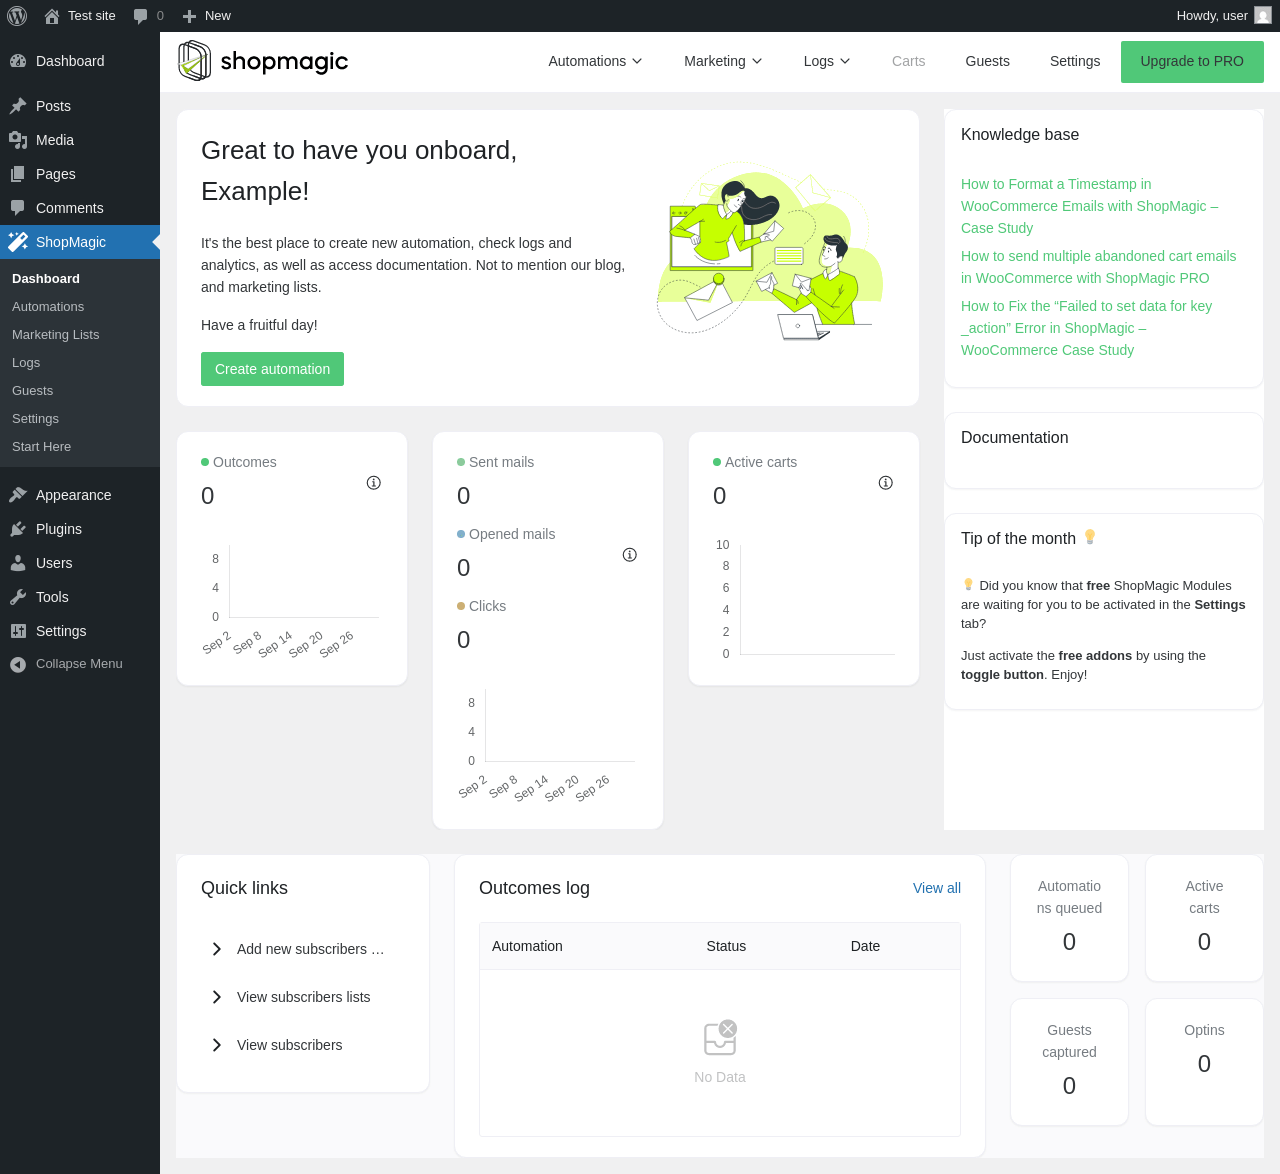
Task: Click the Clicks label
Action: tap(487, 606)
